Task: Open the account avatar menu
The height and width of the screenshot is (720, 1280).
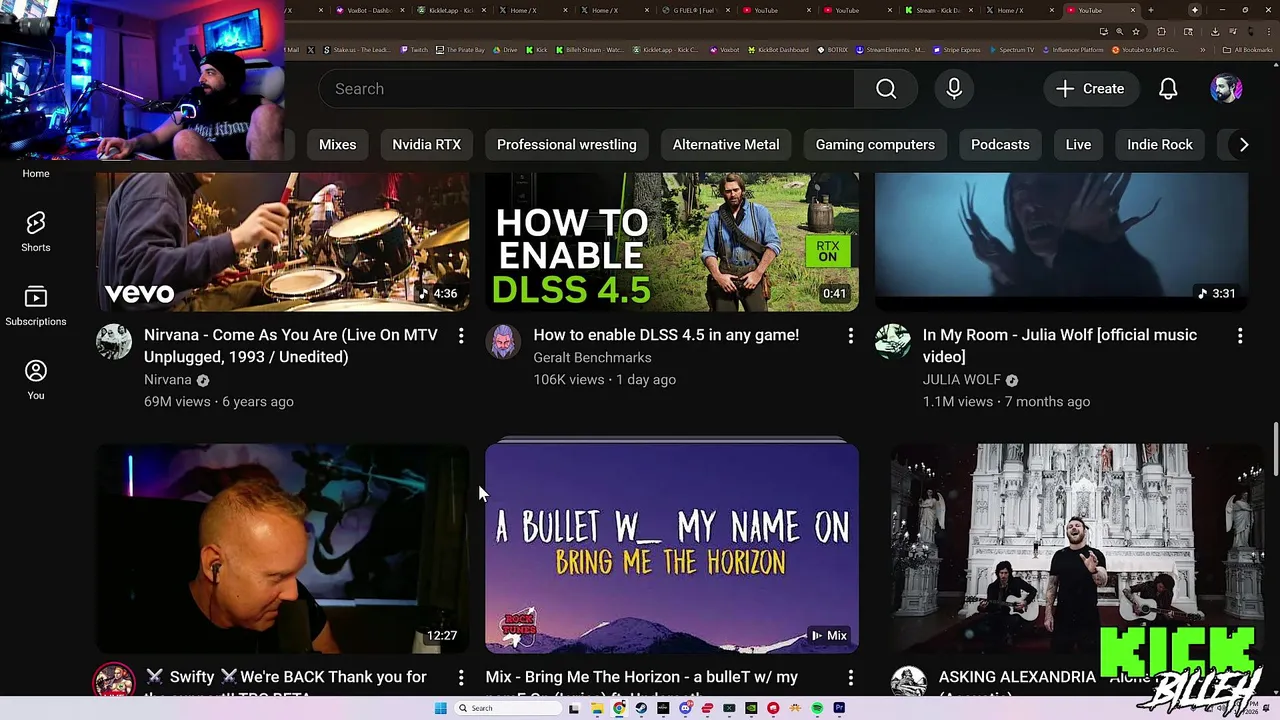Action: pyautogui.click(x=1226, y=89)
